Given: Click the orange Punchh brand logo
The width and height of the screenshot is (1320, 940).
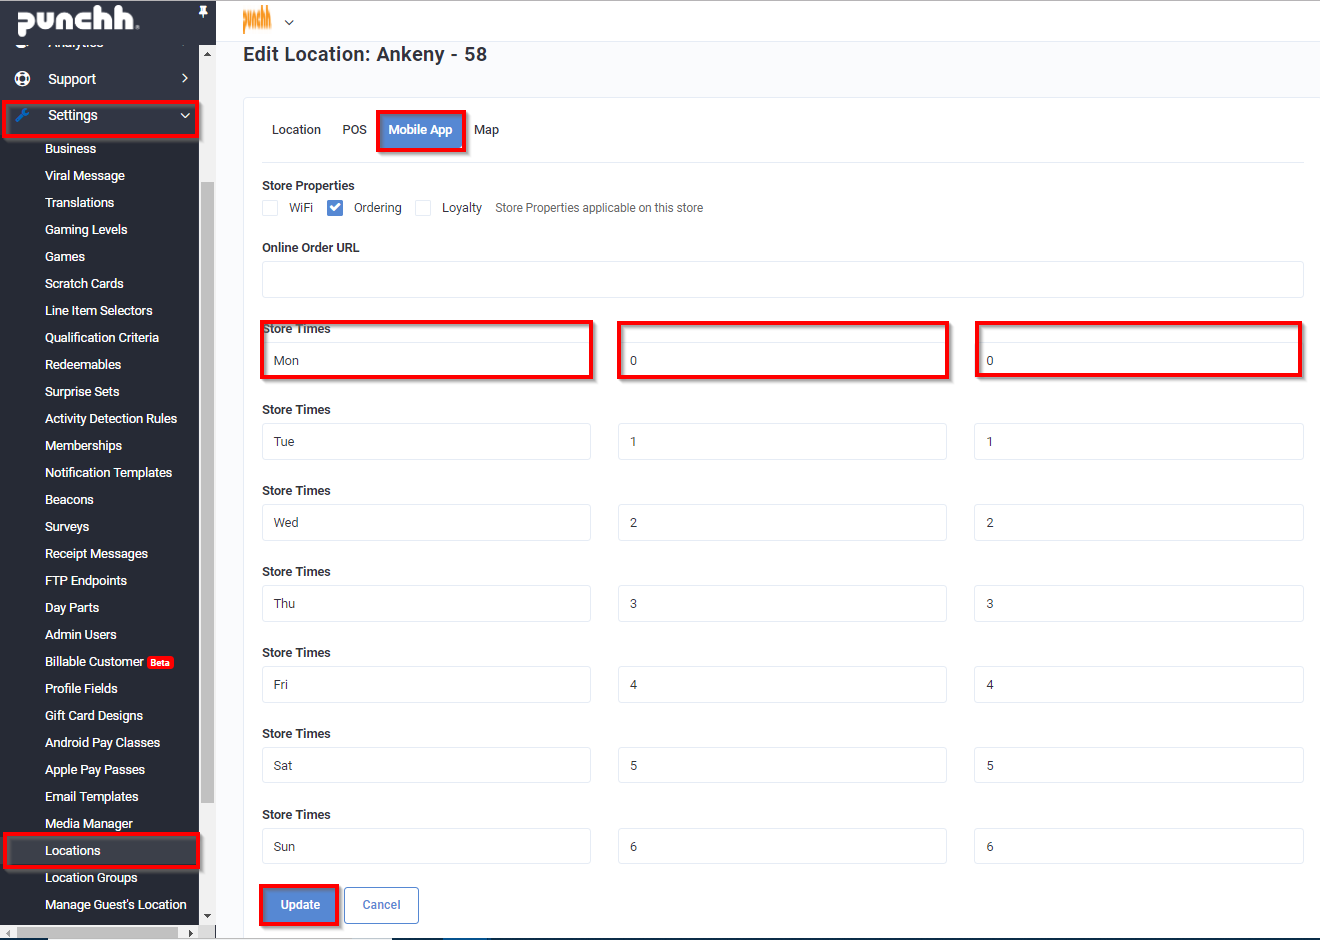Looking at the screenshot, I should [257, 19].
